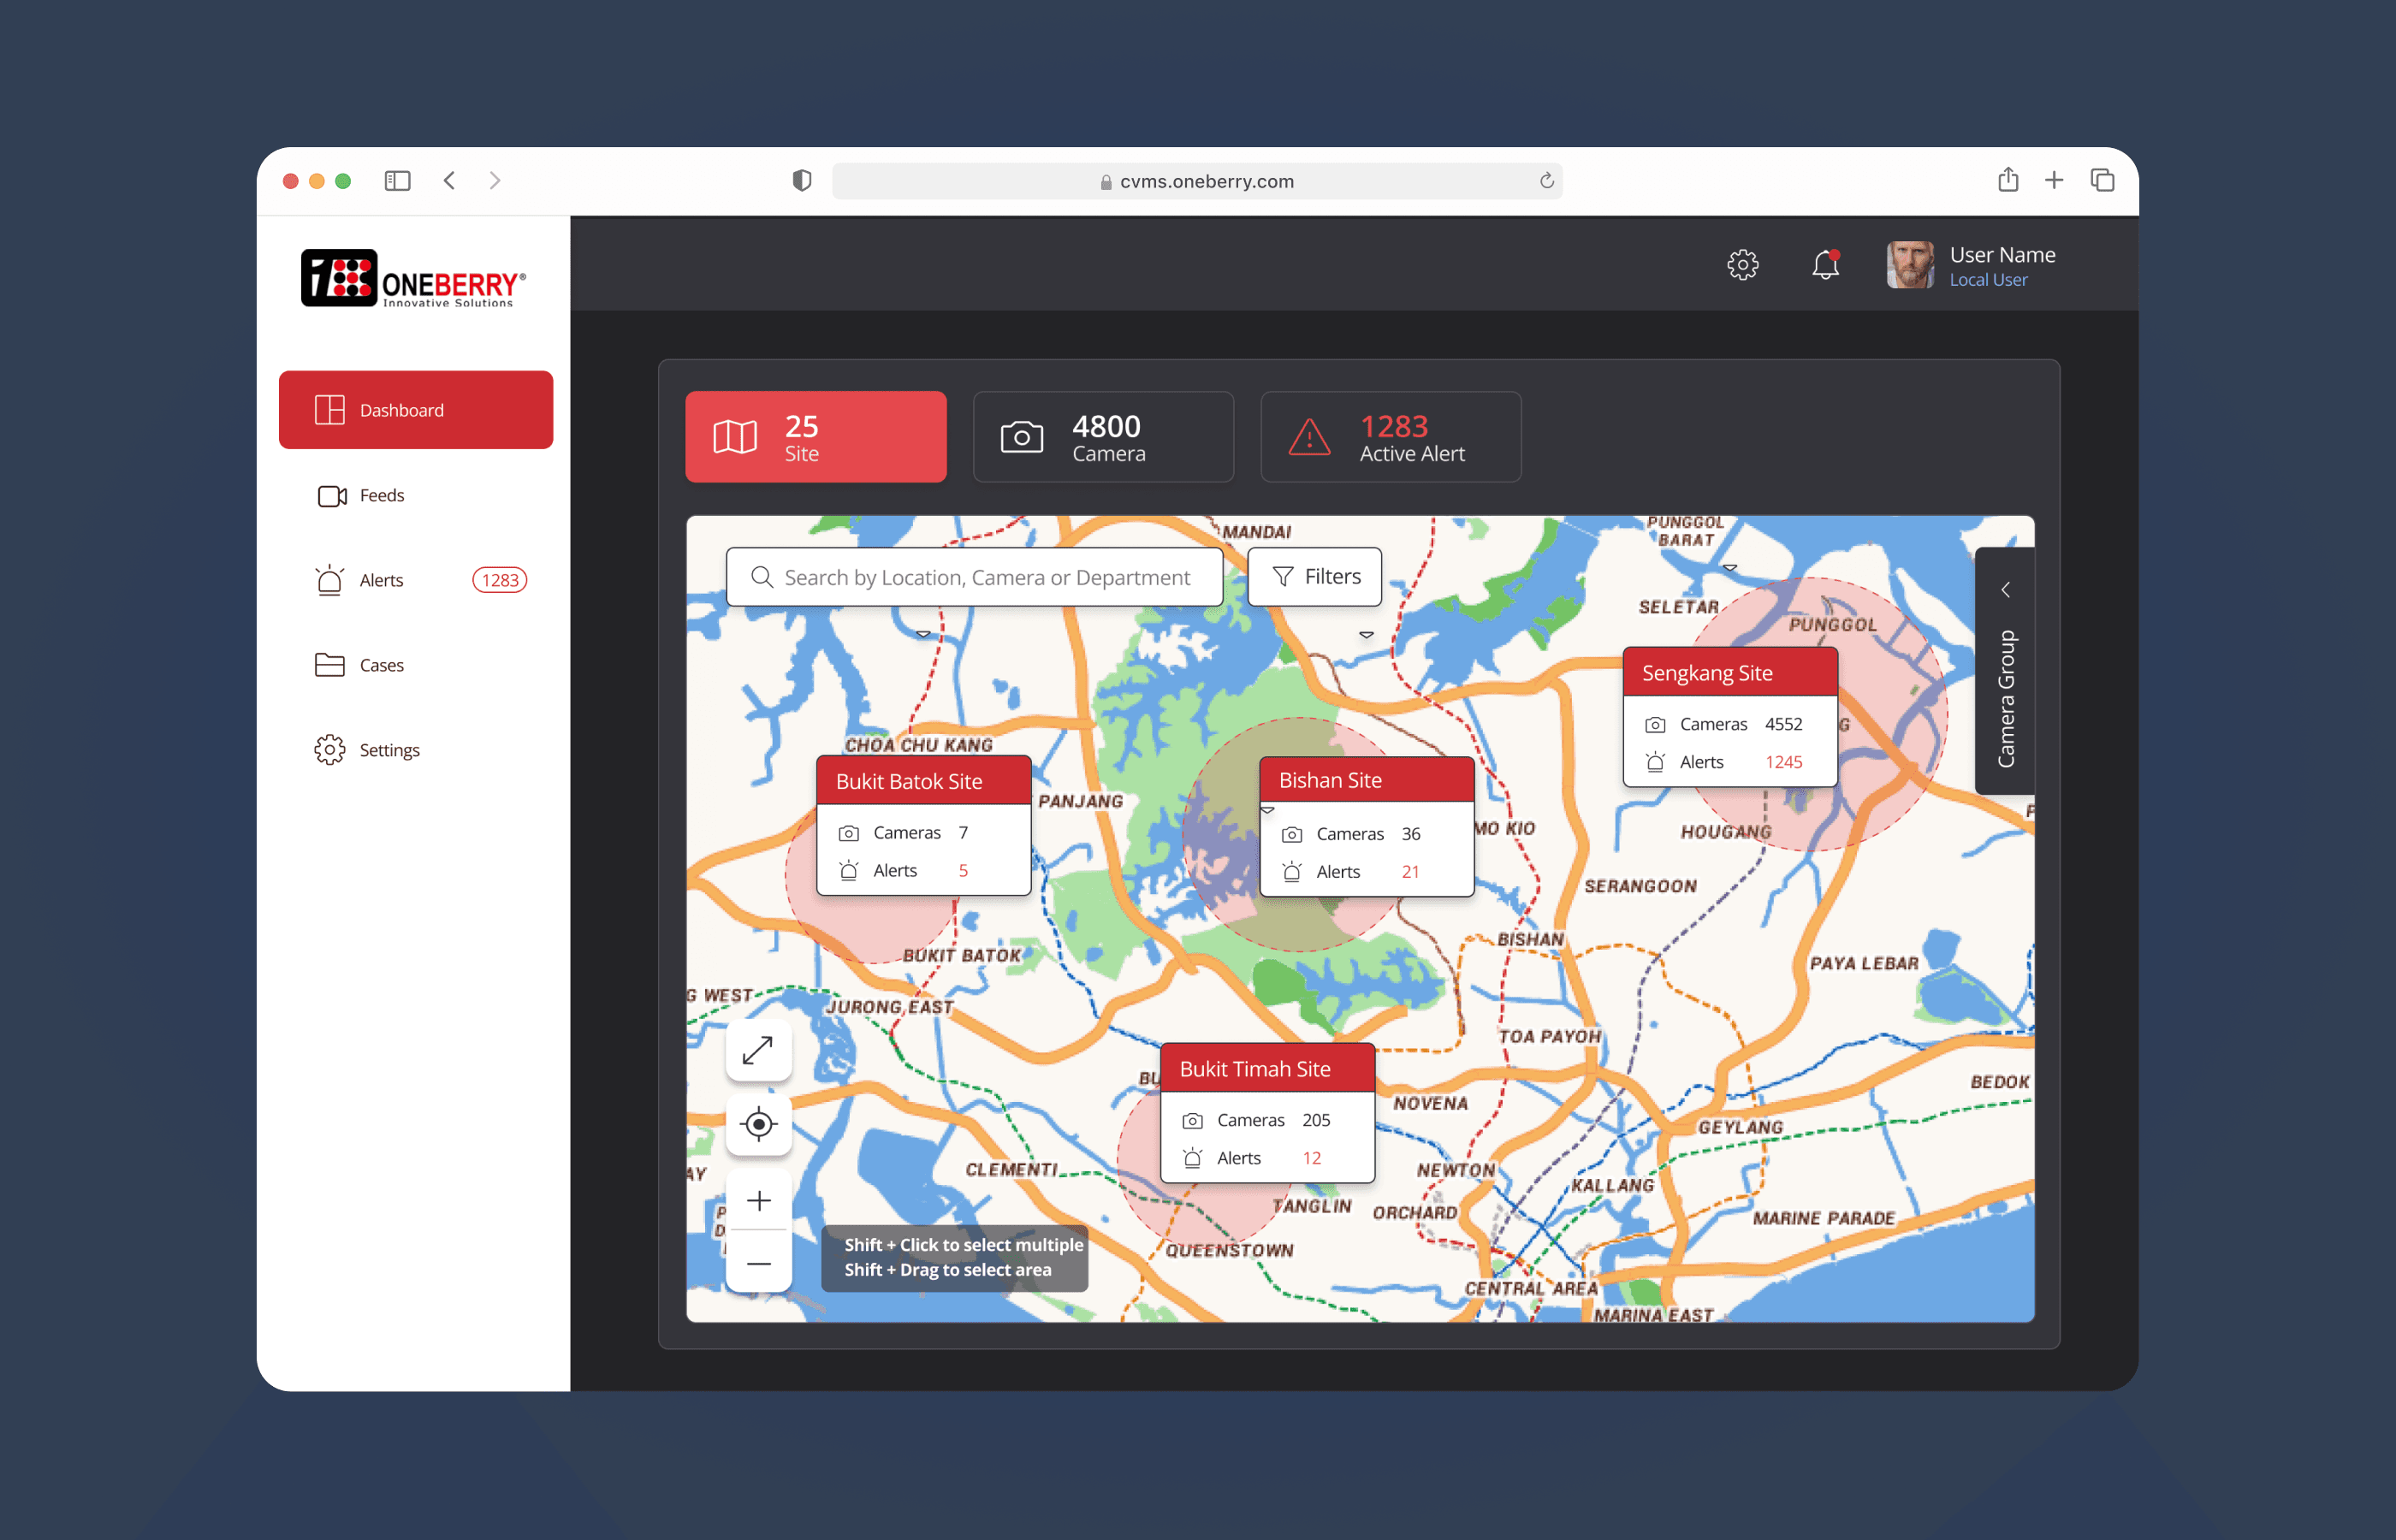Click the User Name label
Image resolution: width=2396 pixels, height=1540 pixels.
coord(2002,255)
